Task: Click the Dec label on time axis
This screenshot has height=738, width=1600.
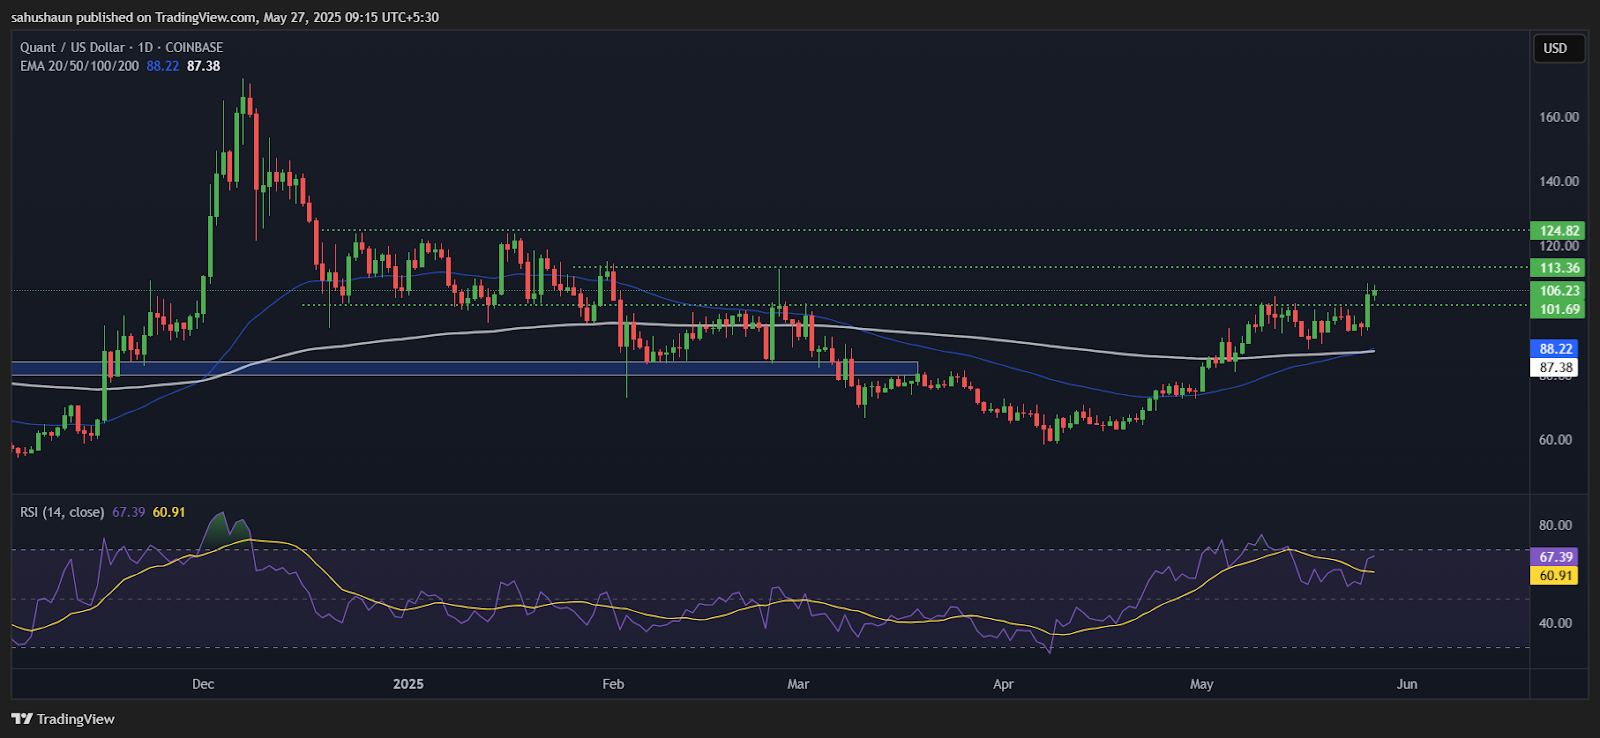Action: coord(203,684)
